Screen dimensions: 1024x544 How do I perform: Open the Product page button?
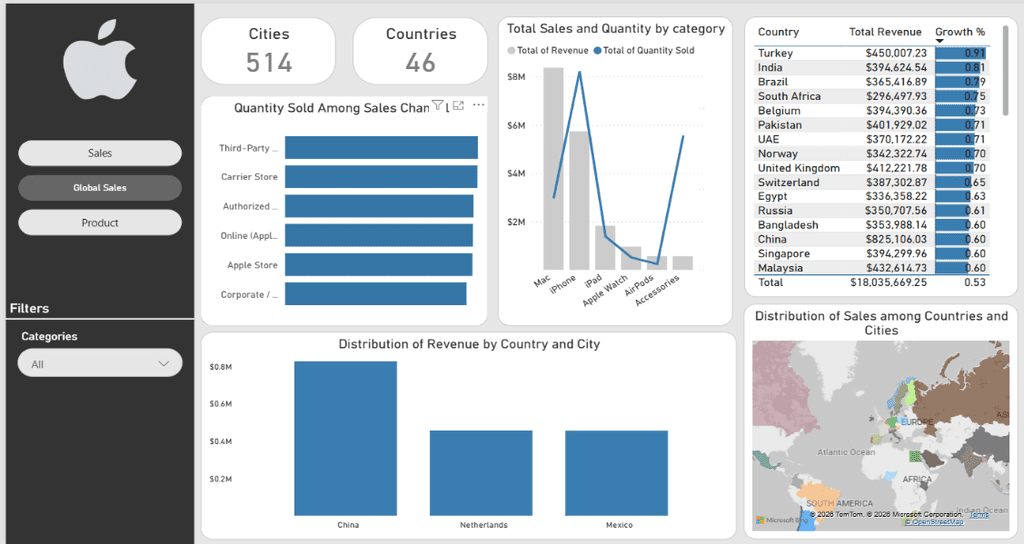(x=100, y=223)
